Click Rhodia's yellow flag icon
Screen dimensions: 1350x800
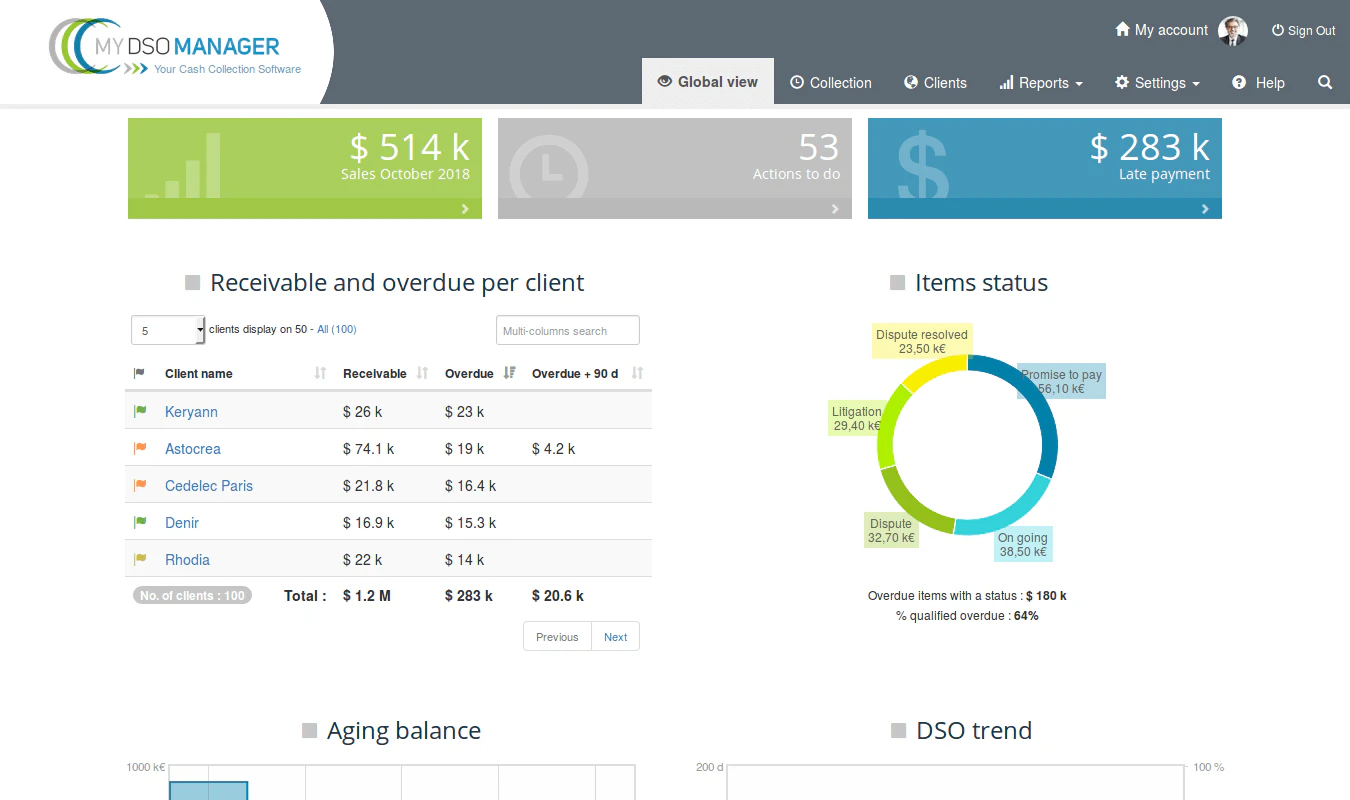[x=140, y=559]
